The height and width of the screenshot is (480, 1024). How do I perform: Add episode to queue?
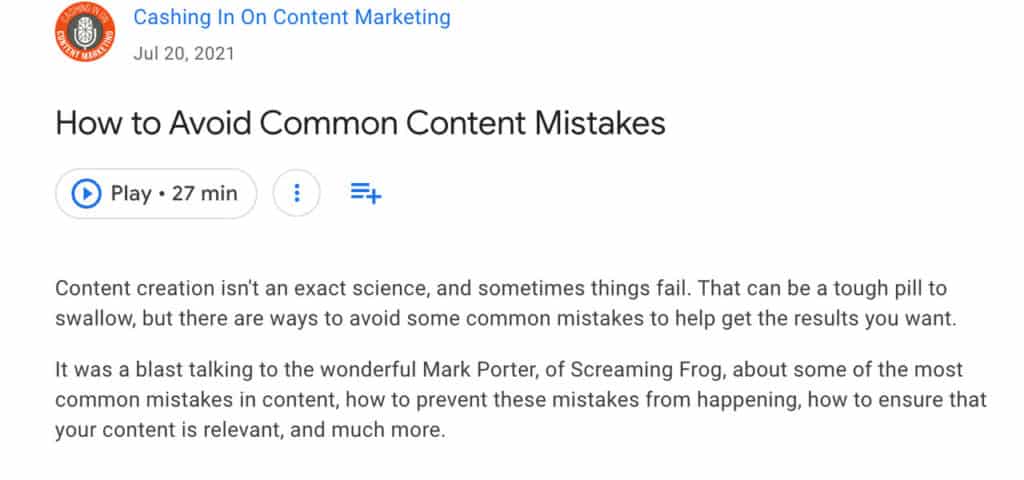(365, 193)
